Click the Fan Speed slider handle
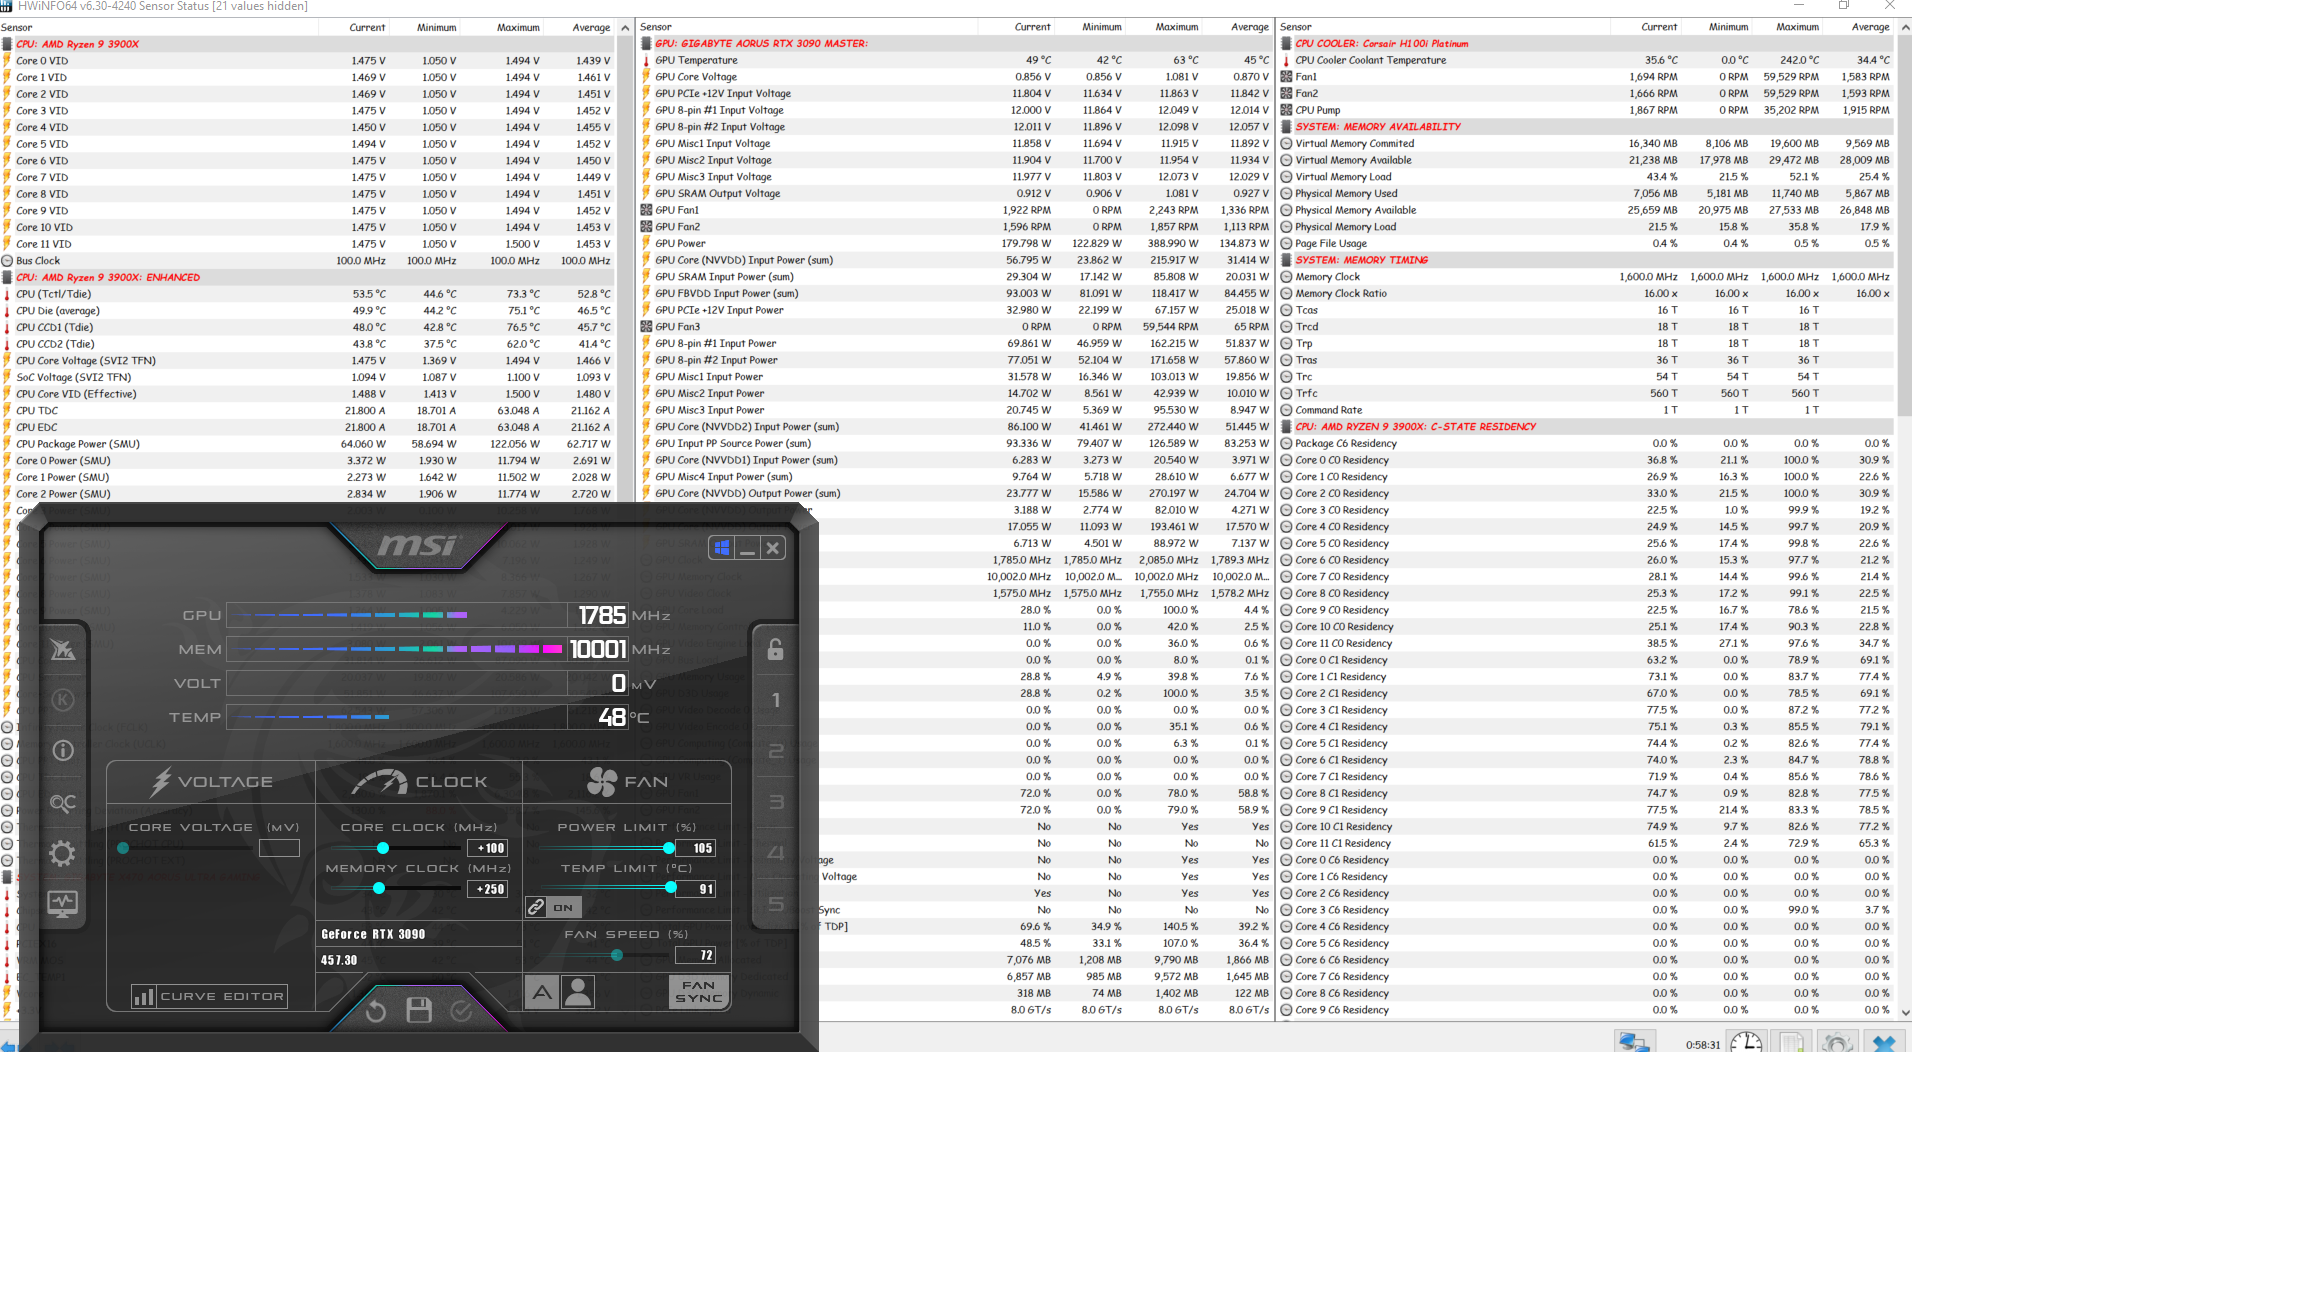 [x=617, y=955]
